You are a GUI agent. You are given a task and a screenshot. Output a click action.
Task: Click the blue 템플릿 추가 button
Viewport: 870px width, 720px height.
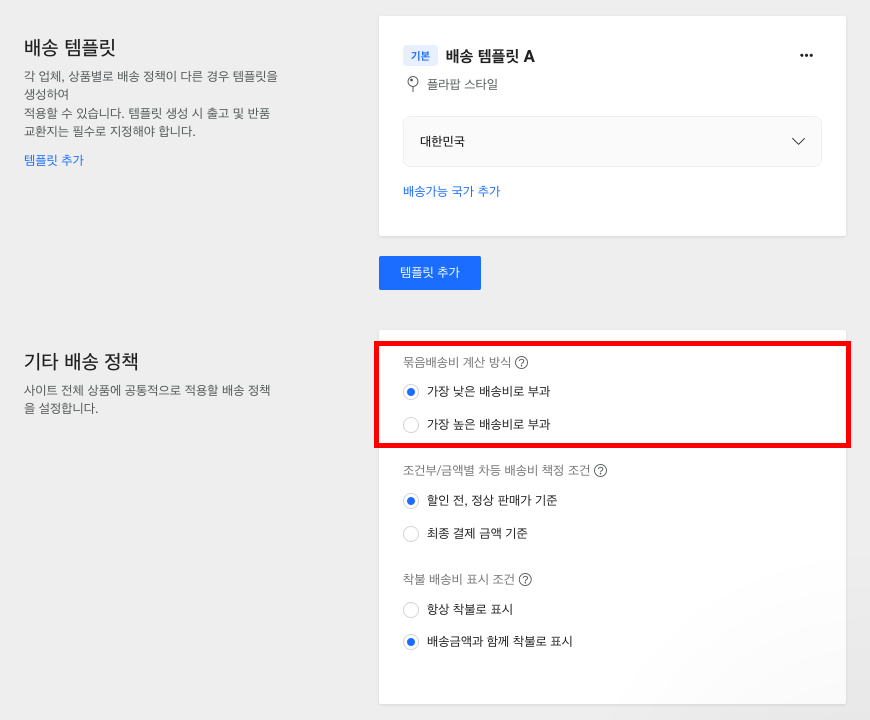(x=430, y=273)
